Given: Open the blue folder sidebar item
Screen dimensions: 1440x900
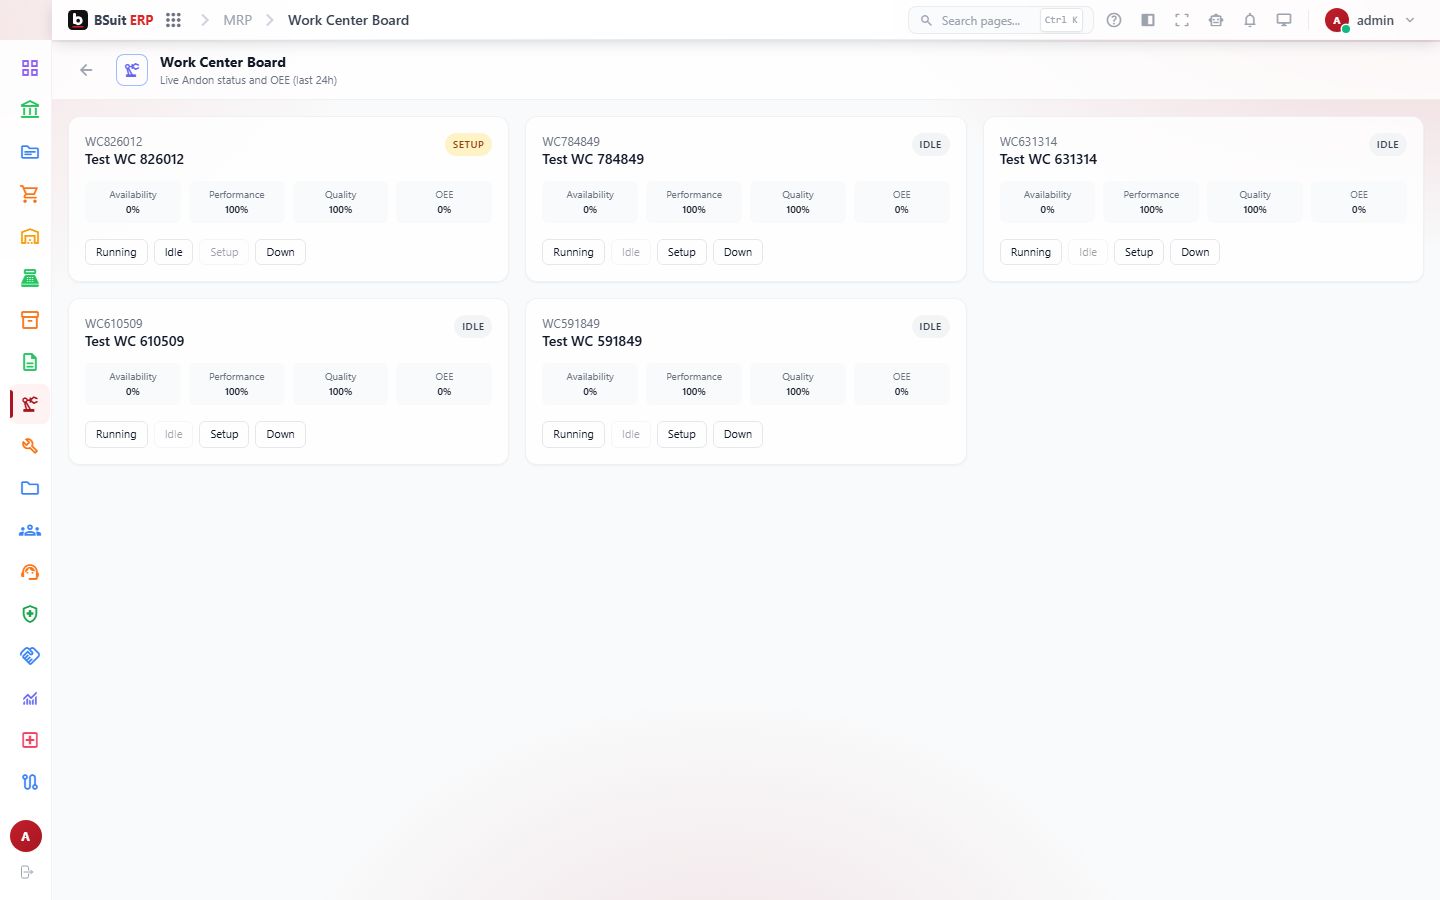Looking at the screenshot, I should [x=30, y=488].
